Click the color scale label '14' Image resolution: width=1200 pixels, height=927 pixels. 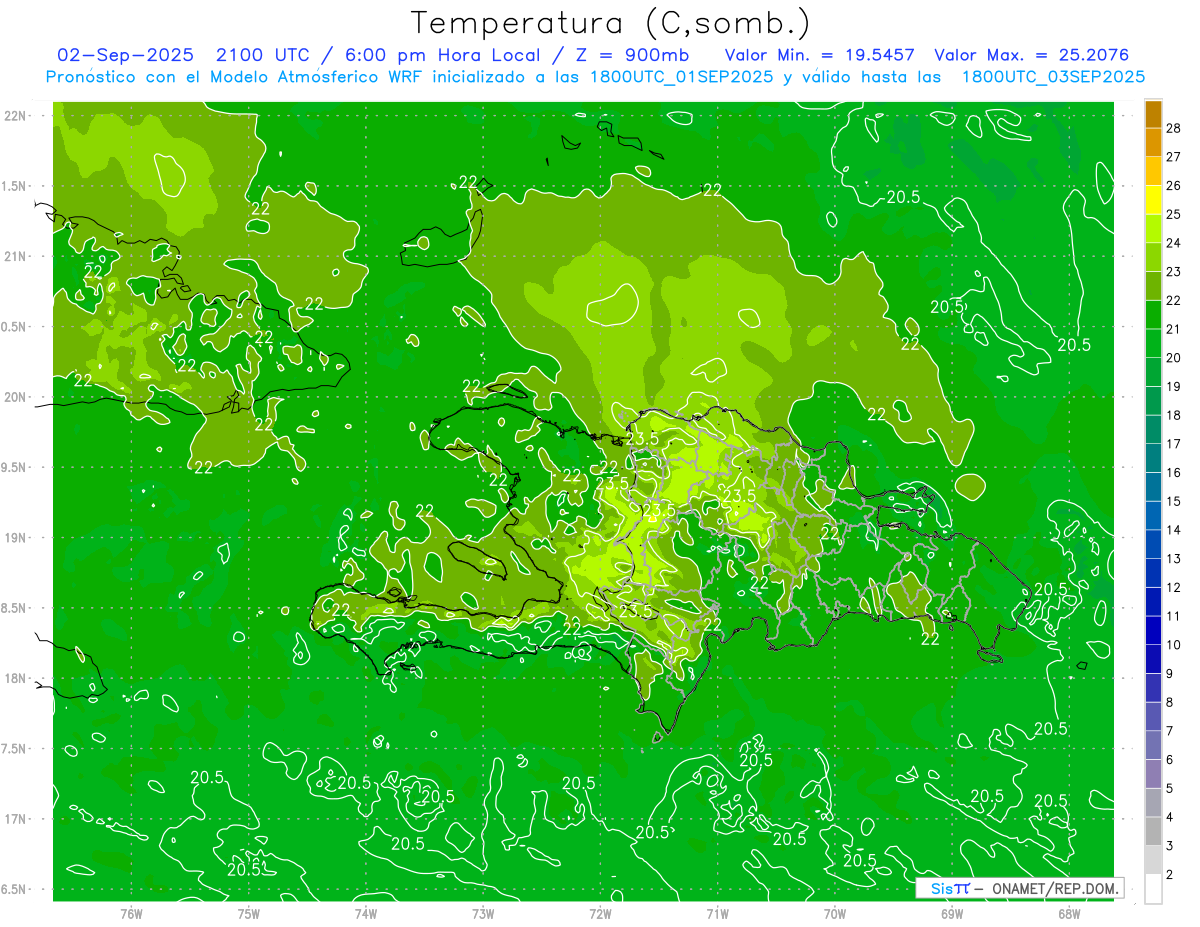[x=1175, y=530]
